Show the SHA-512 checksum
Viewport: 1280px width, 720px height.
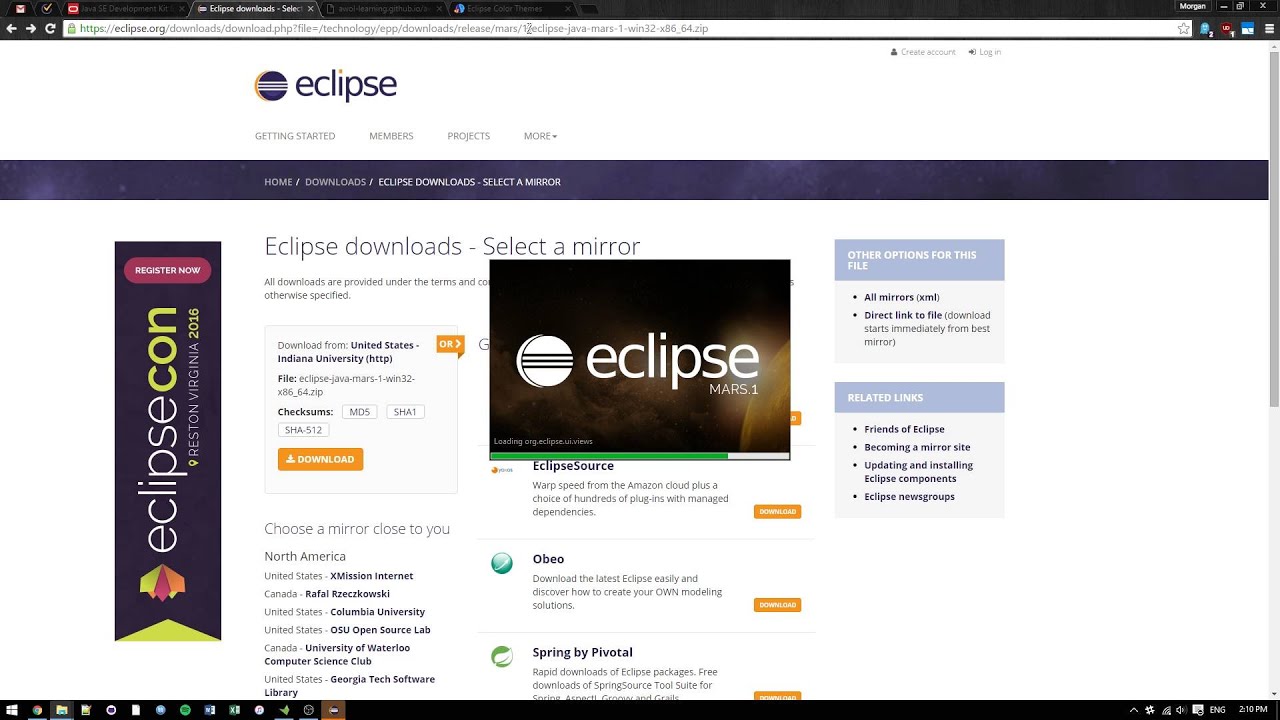click(303, 430)
